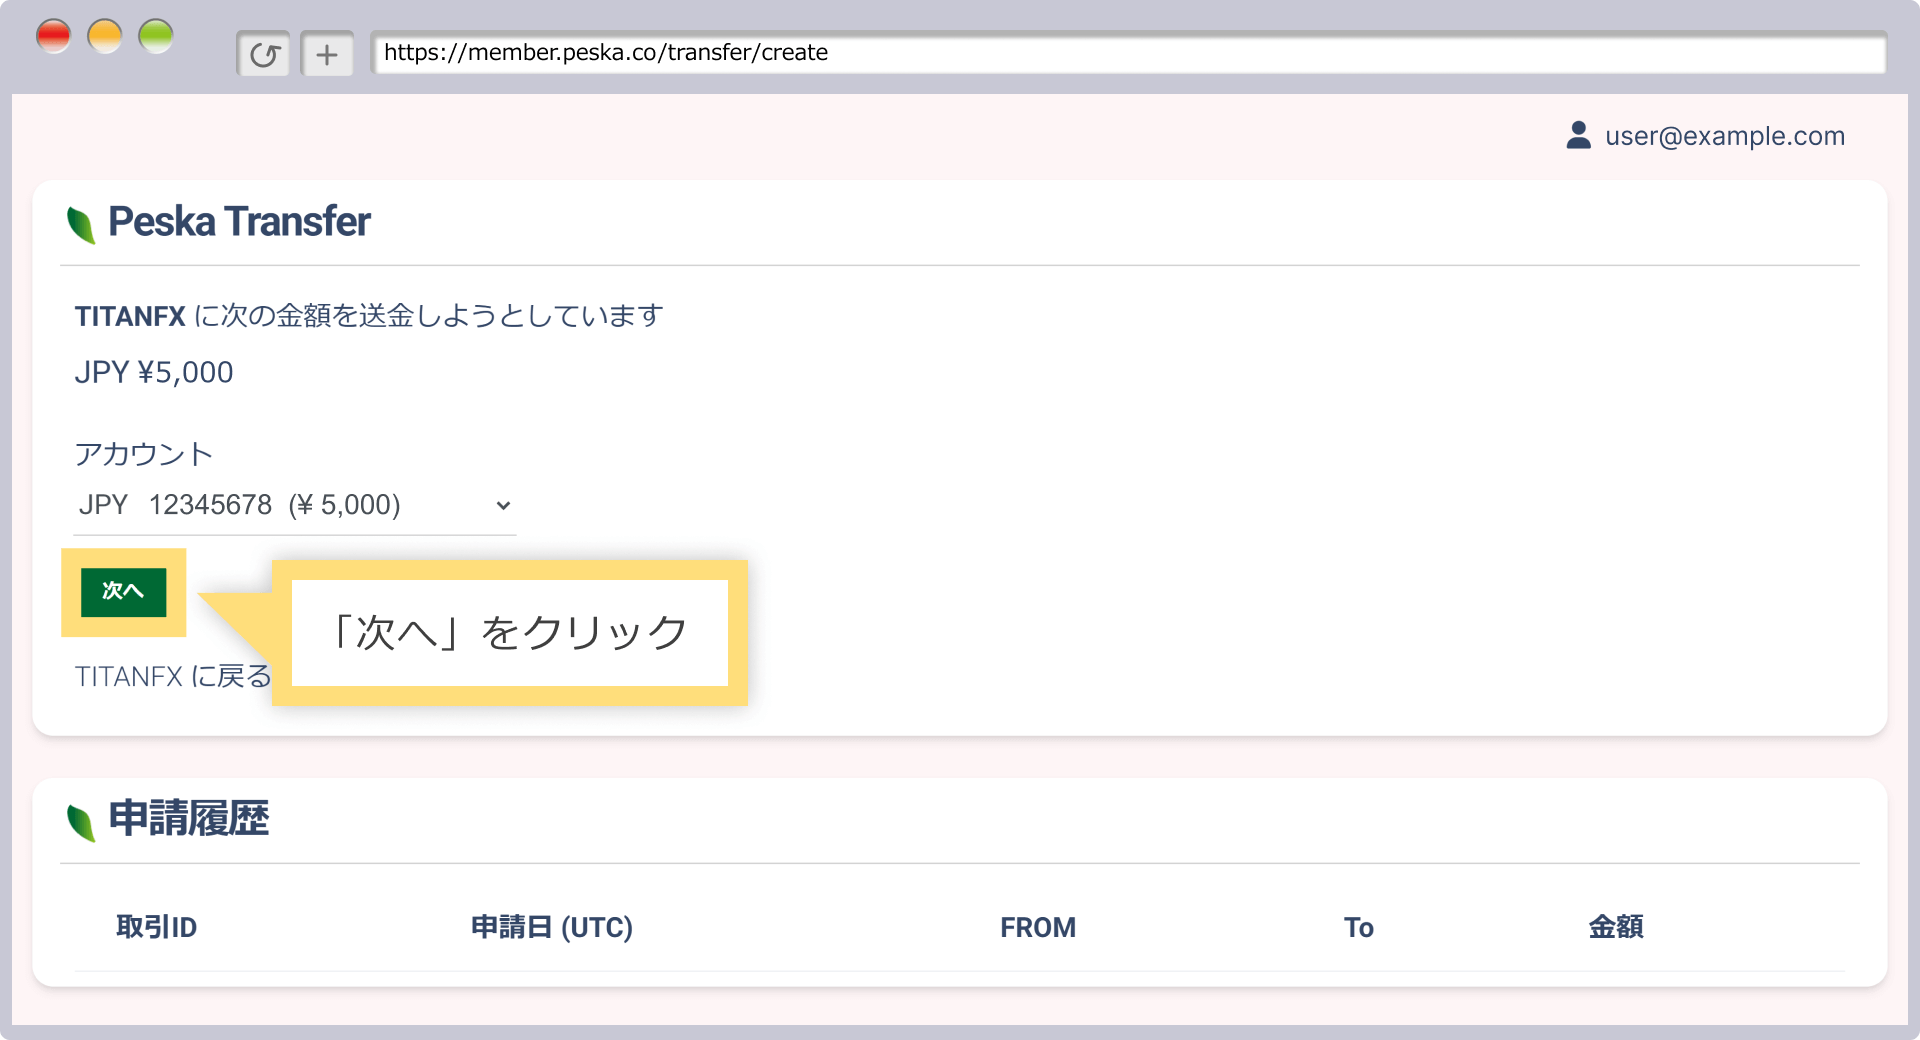Click the leaf icon beside 申請履歴

coord(81,822)
